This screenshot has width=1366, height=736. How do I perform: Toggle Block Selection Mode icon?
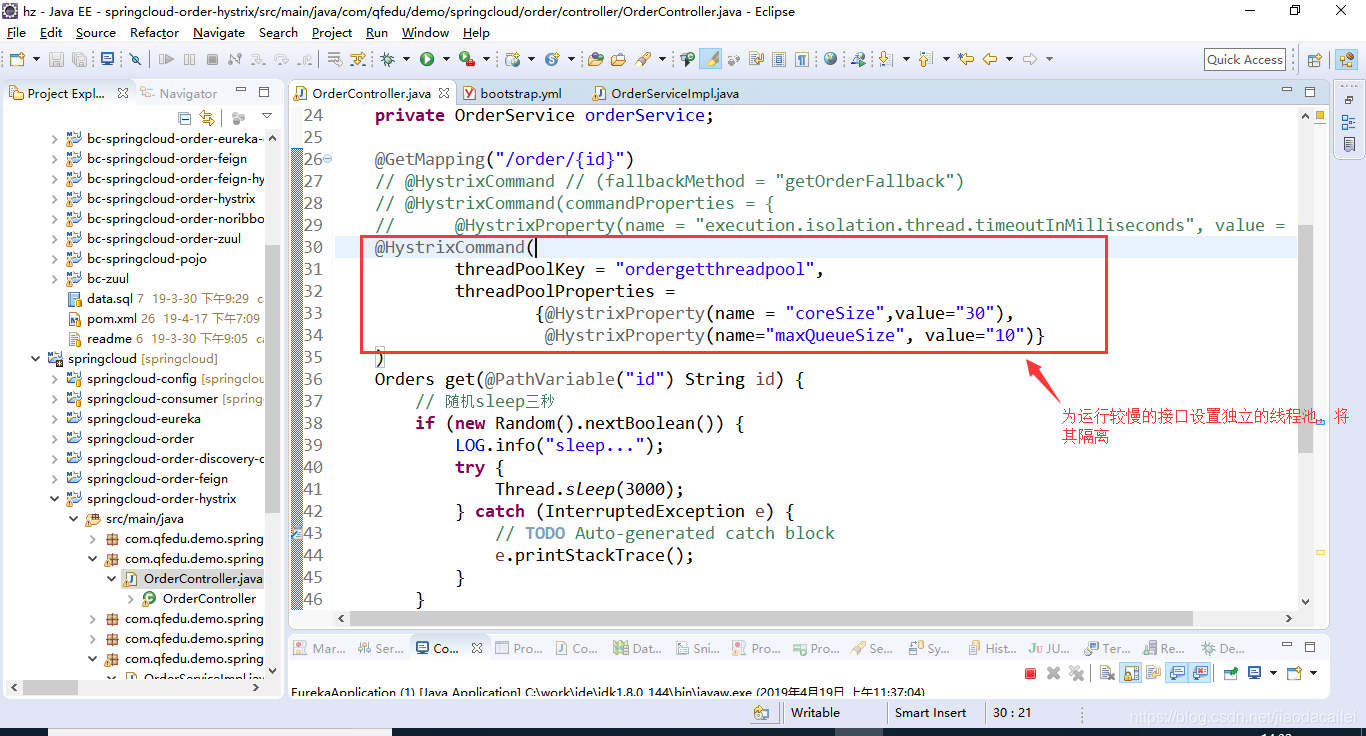click(x=779, y=60)
